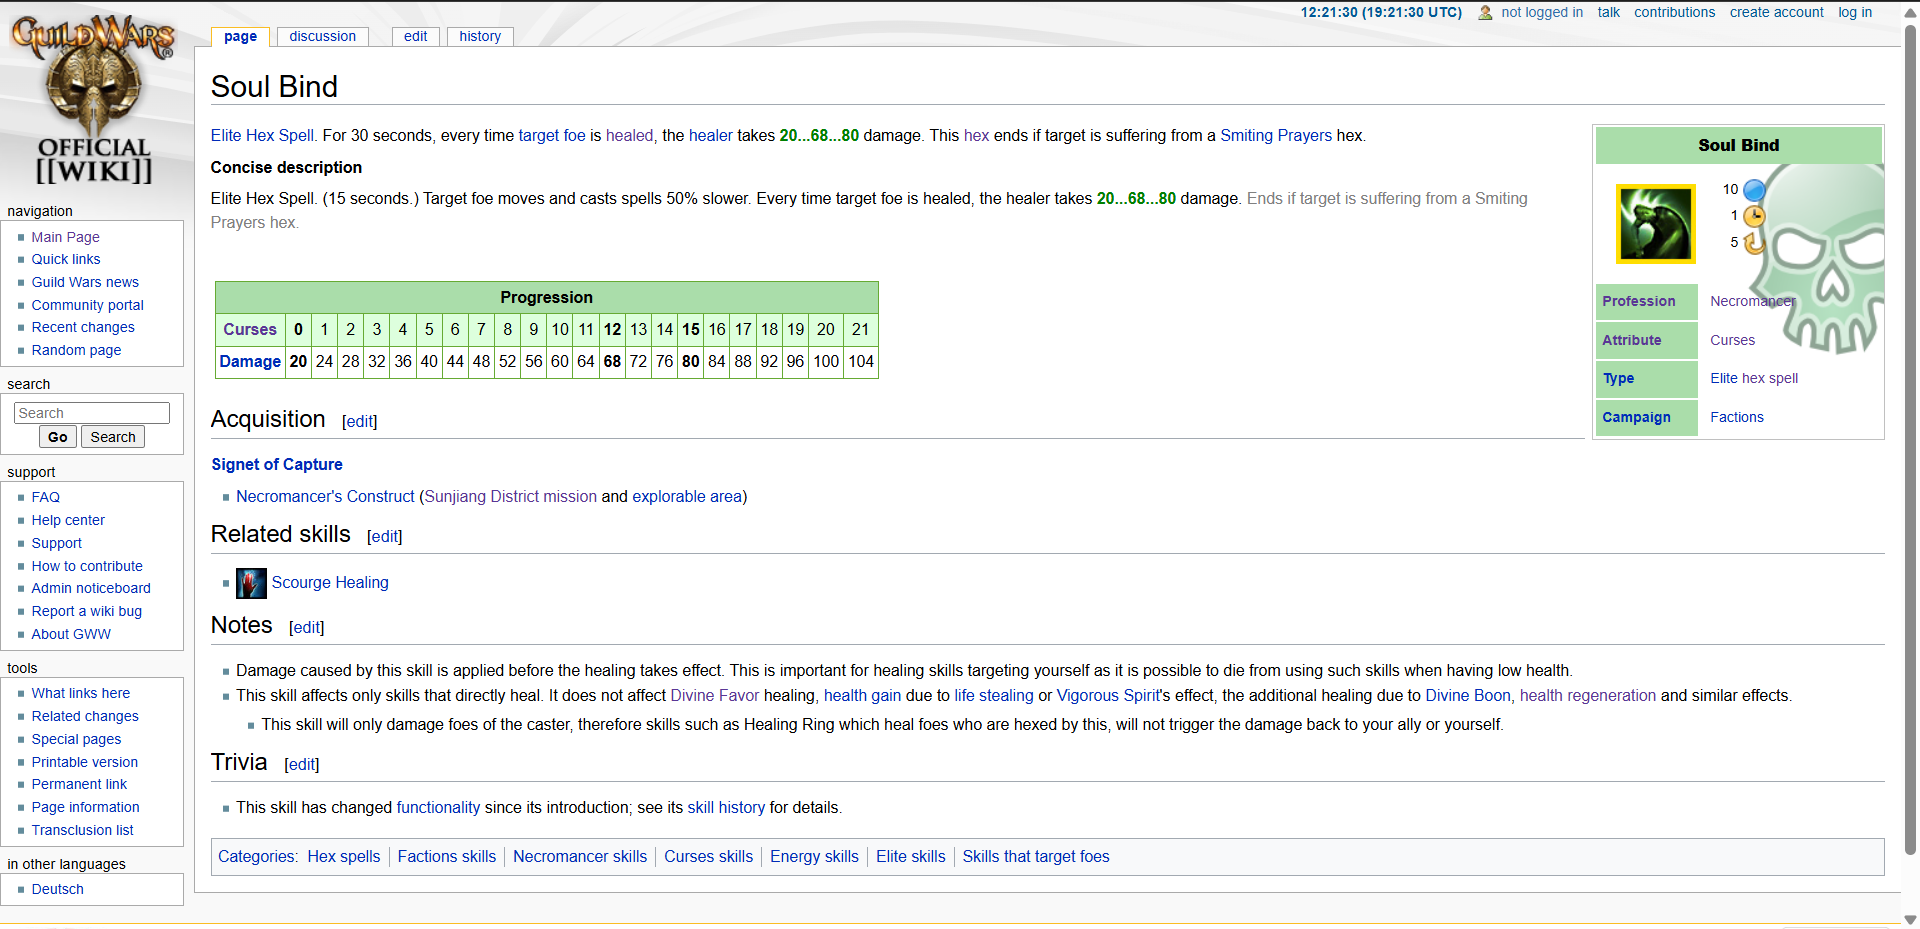
Task: Click Report a wiki bug
Action: point(87,611)
